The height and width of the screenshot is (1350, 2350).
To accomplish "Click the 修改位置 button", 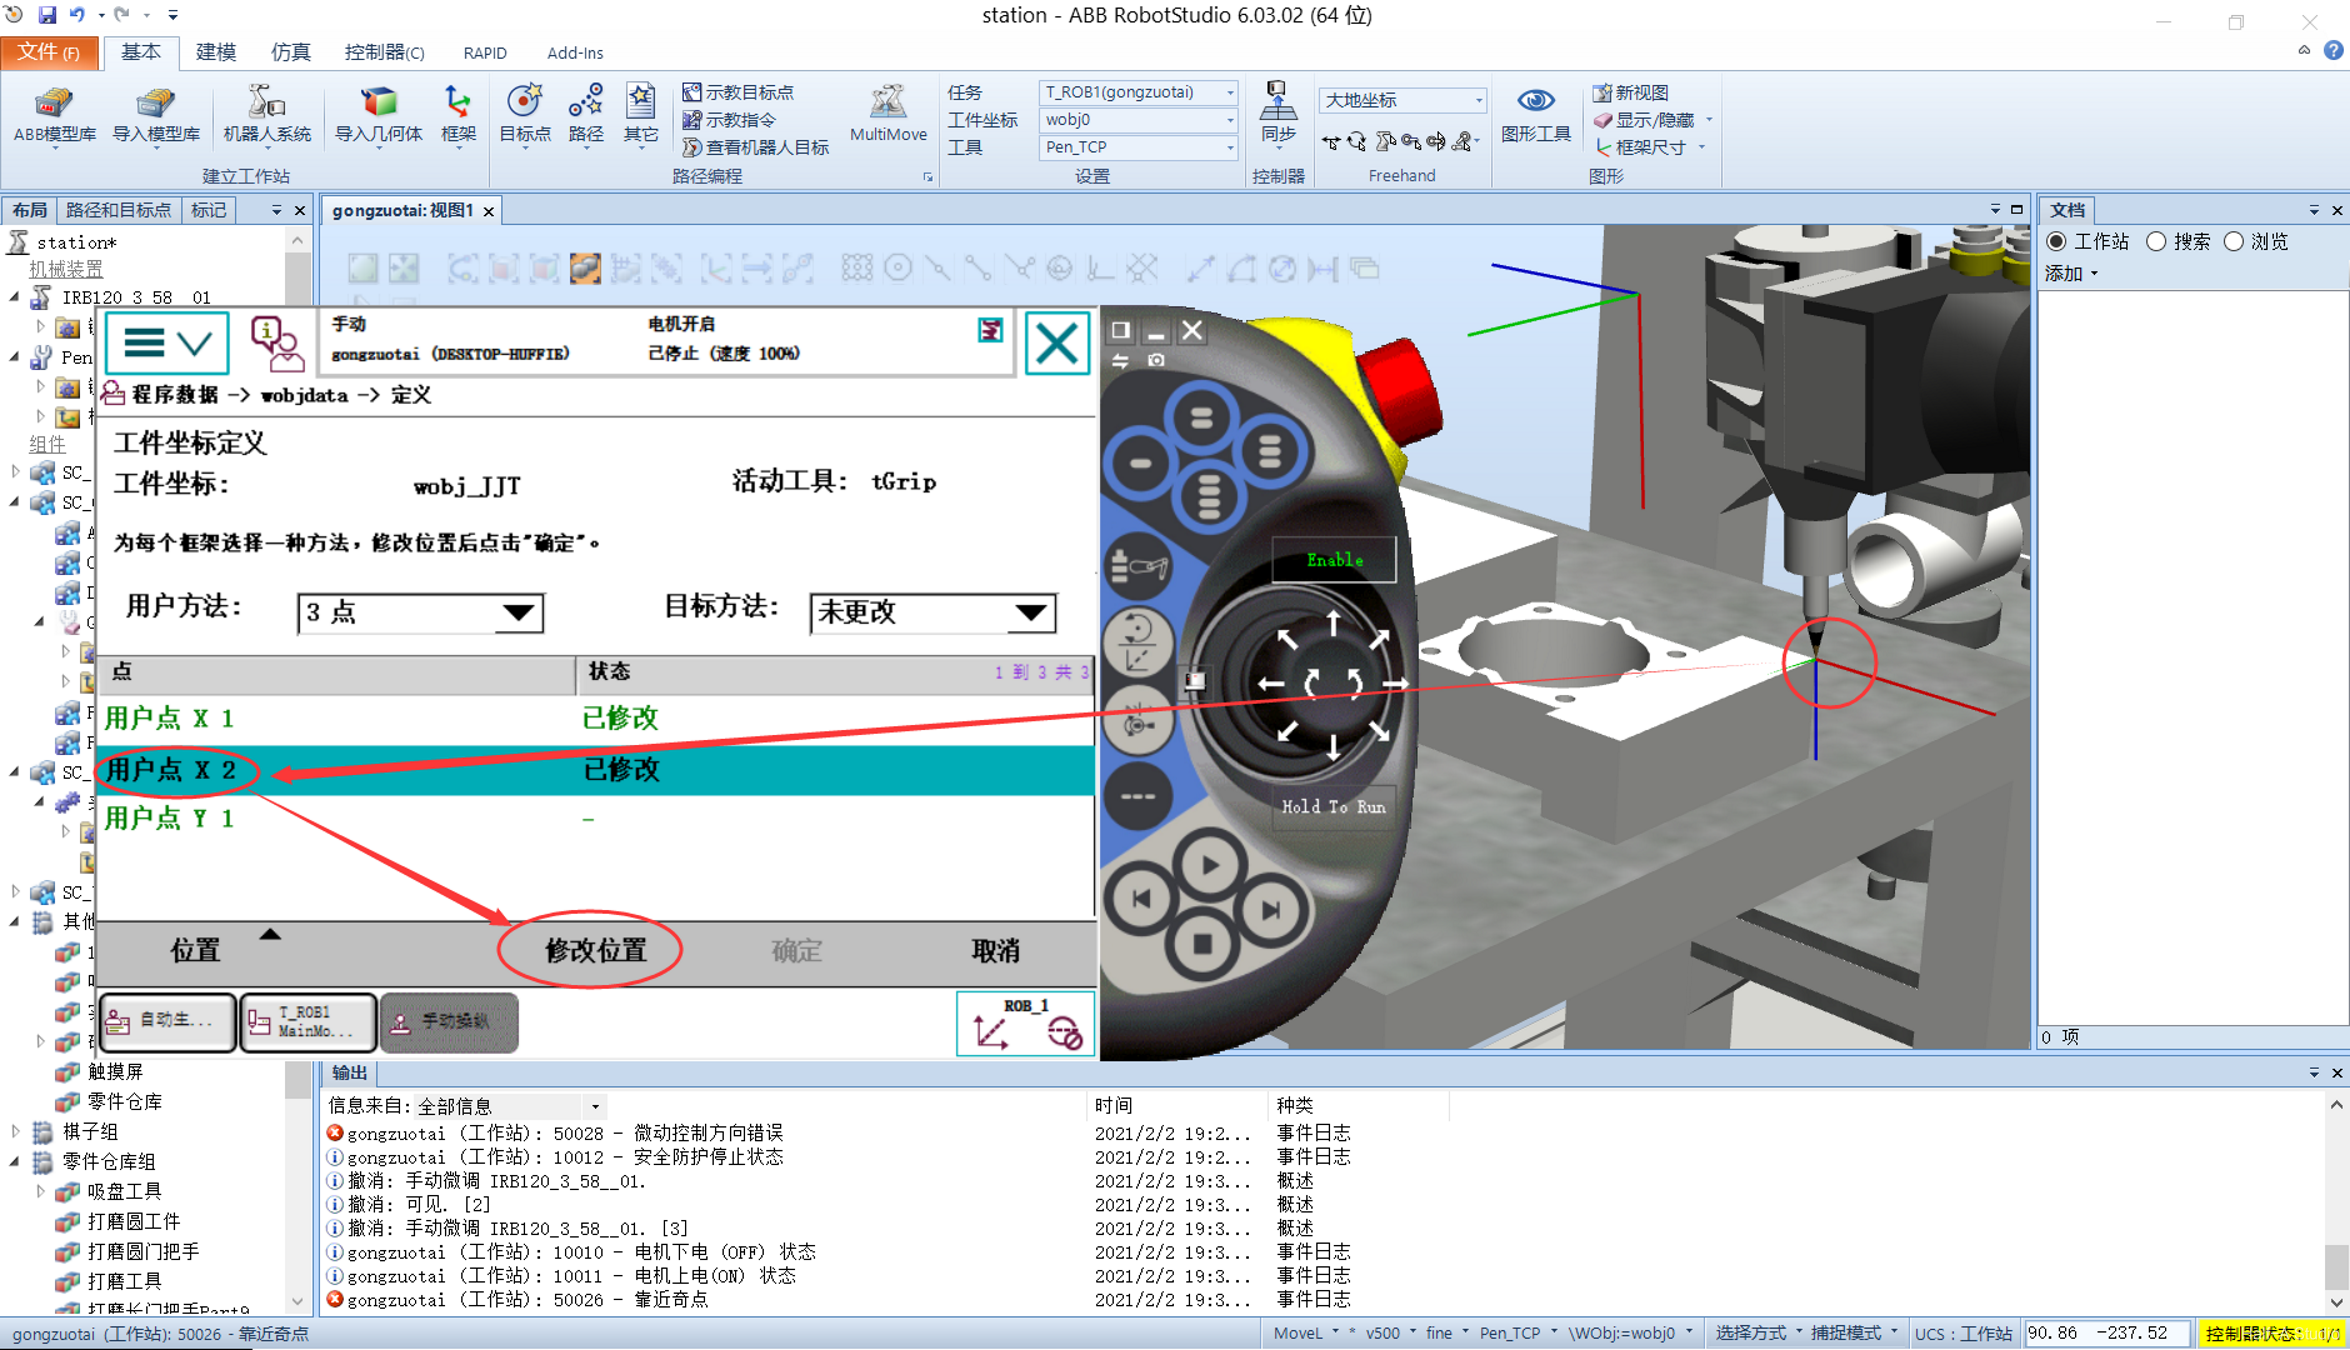I will (x=594, y=950).
